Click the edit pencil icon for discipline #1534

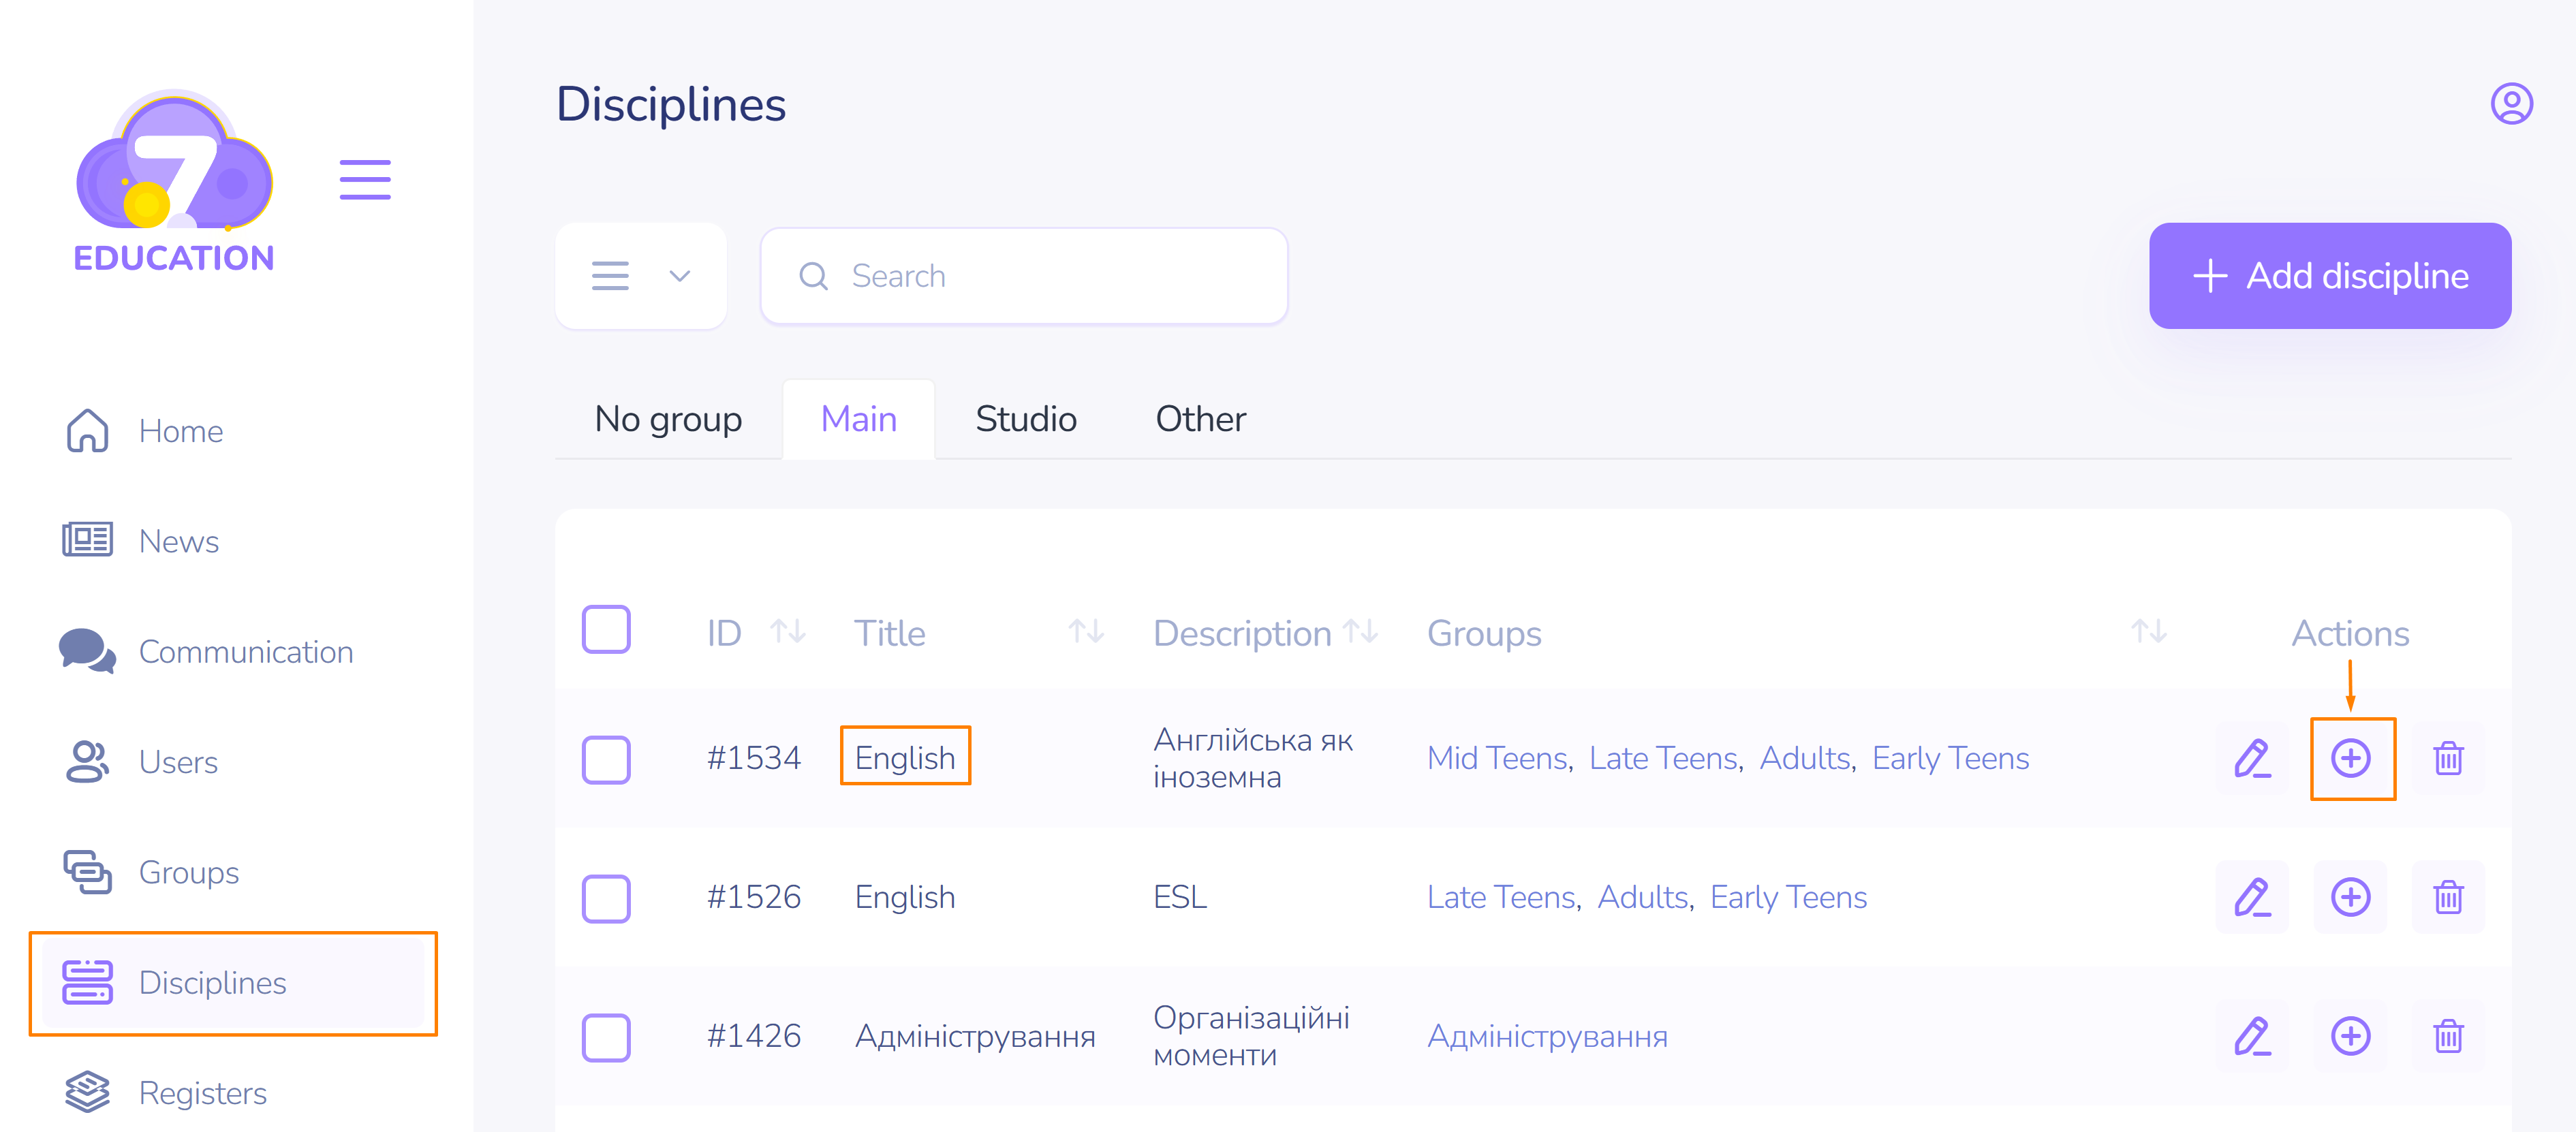2251,758
